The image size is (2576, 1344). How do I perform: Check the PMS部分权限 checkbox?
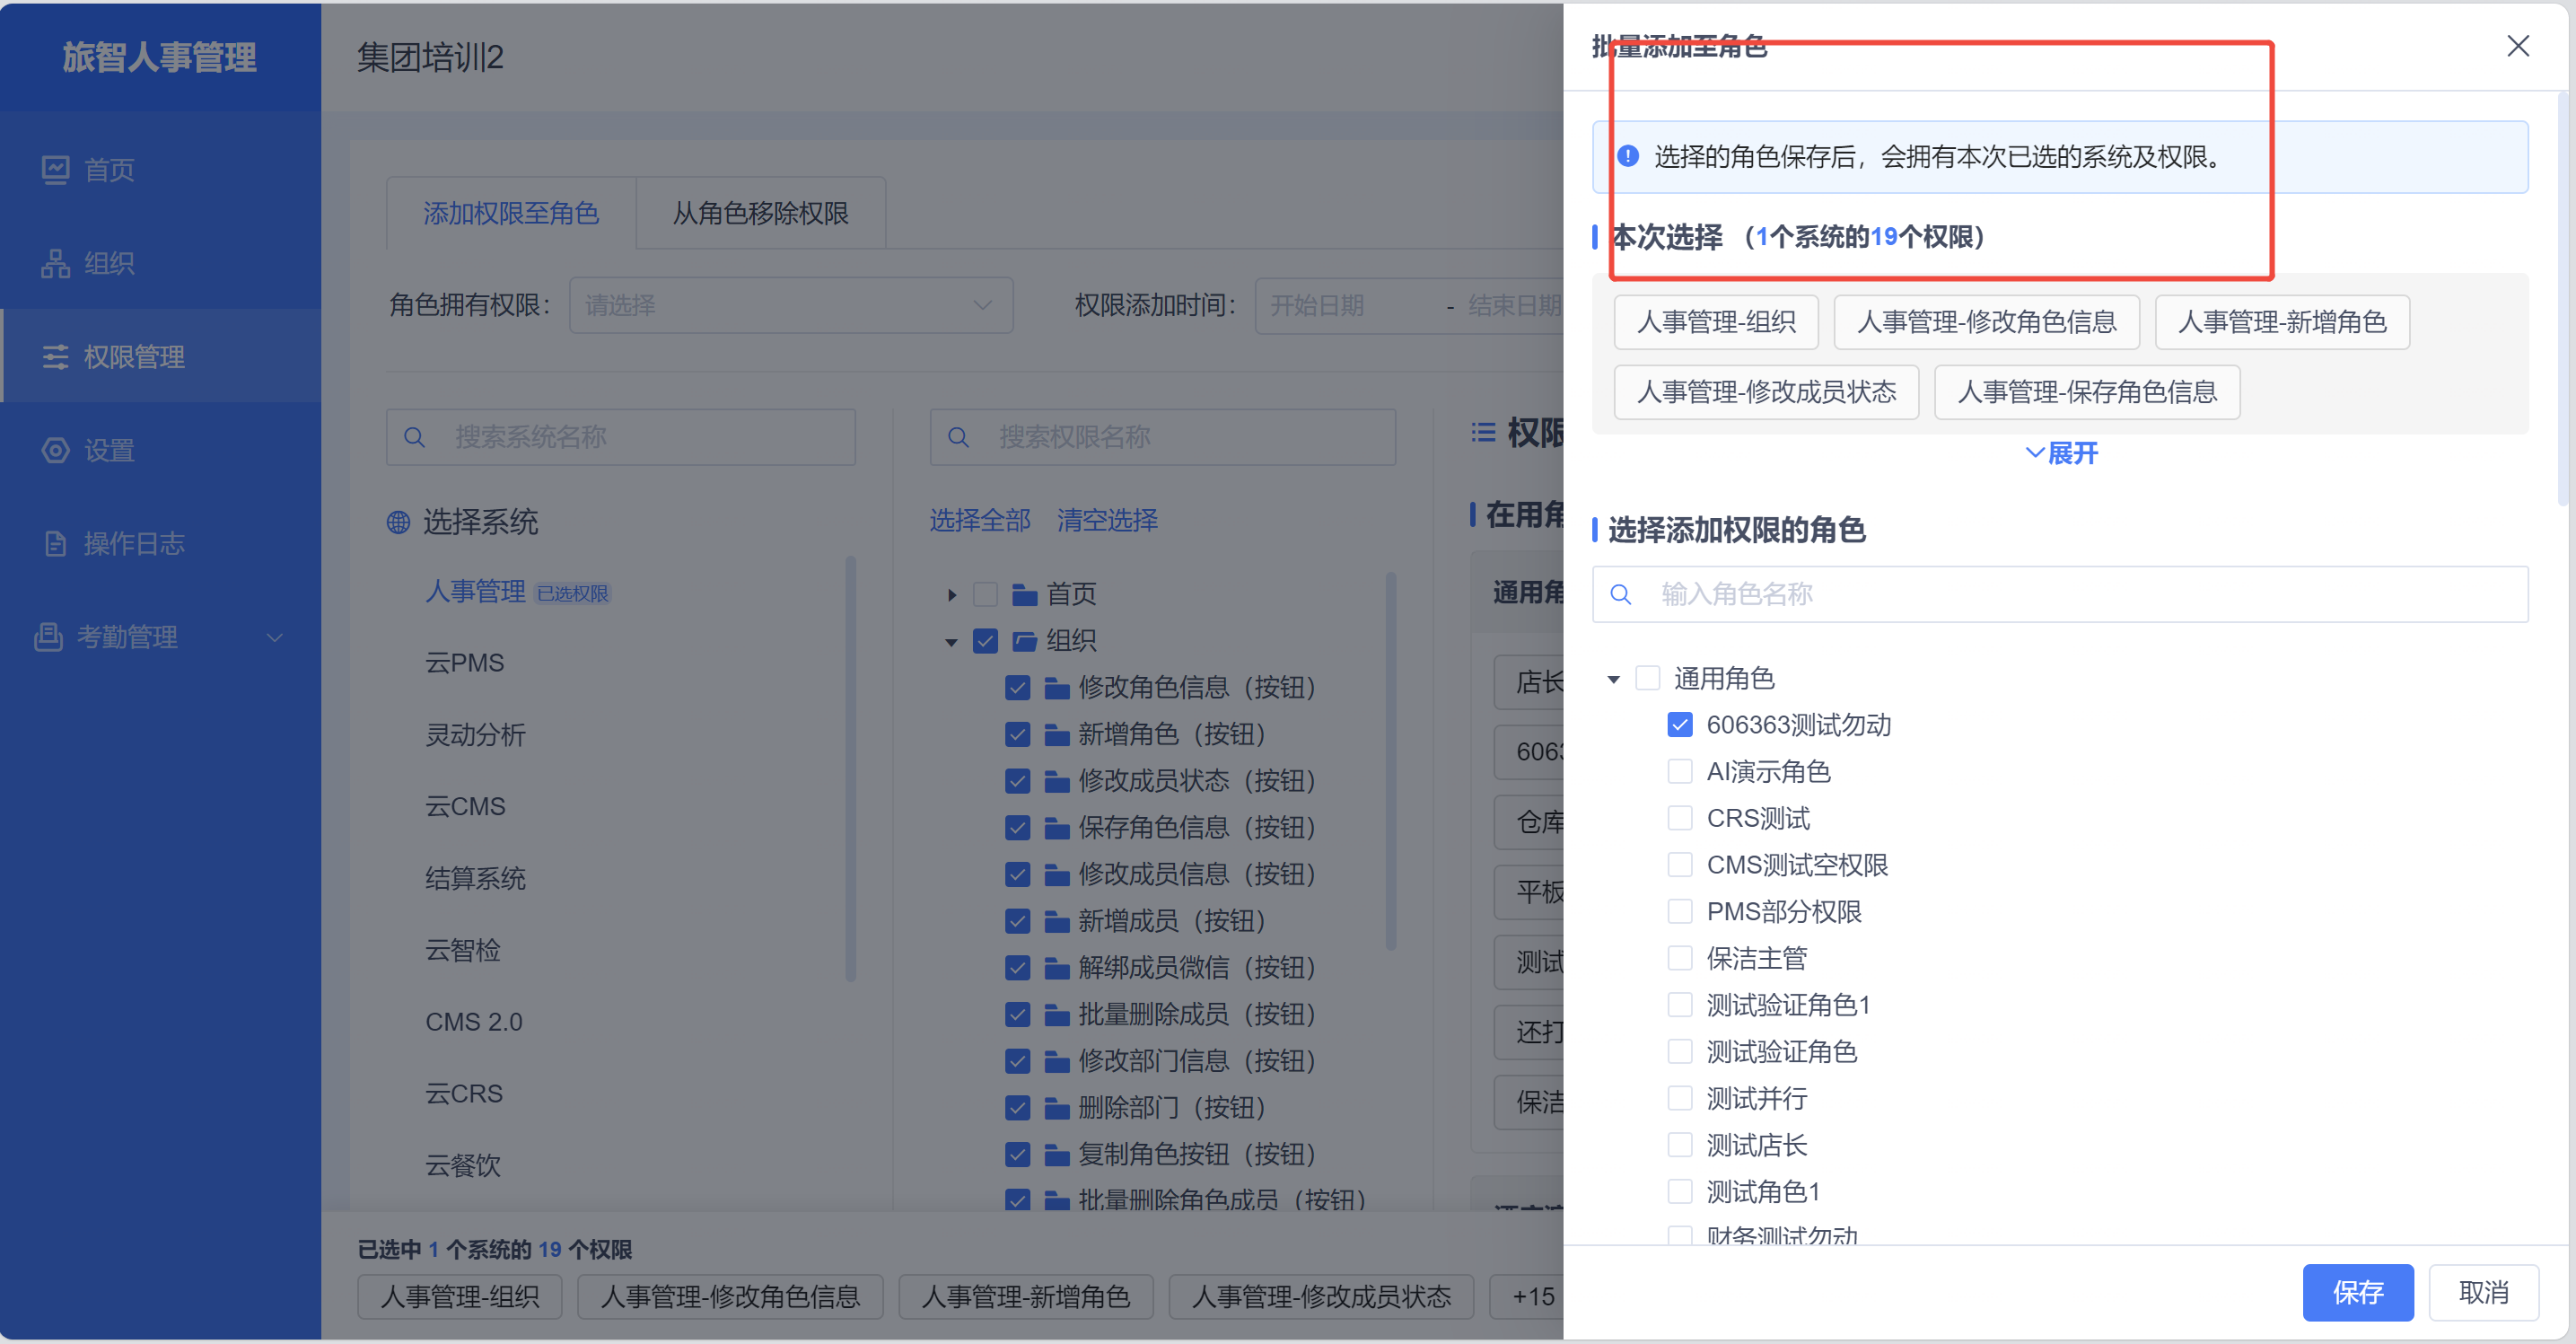click(x=1680, y=912)
